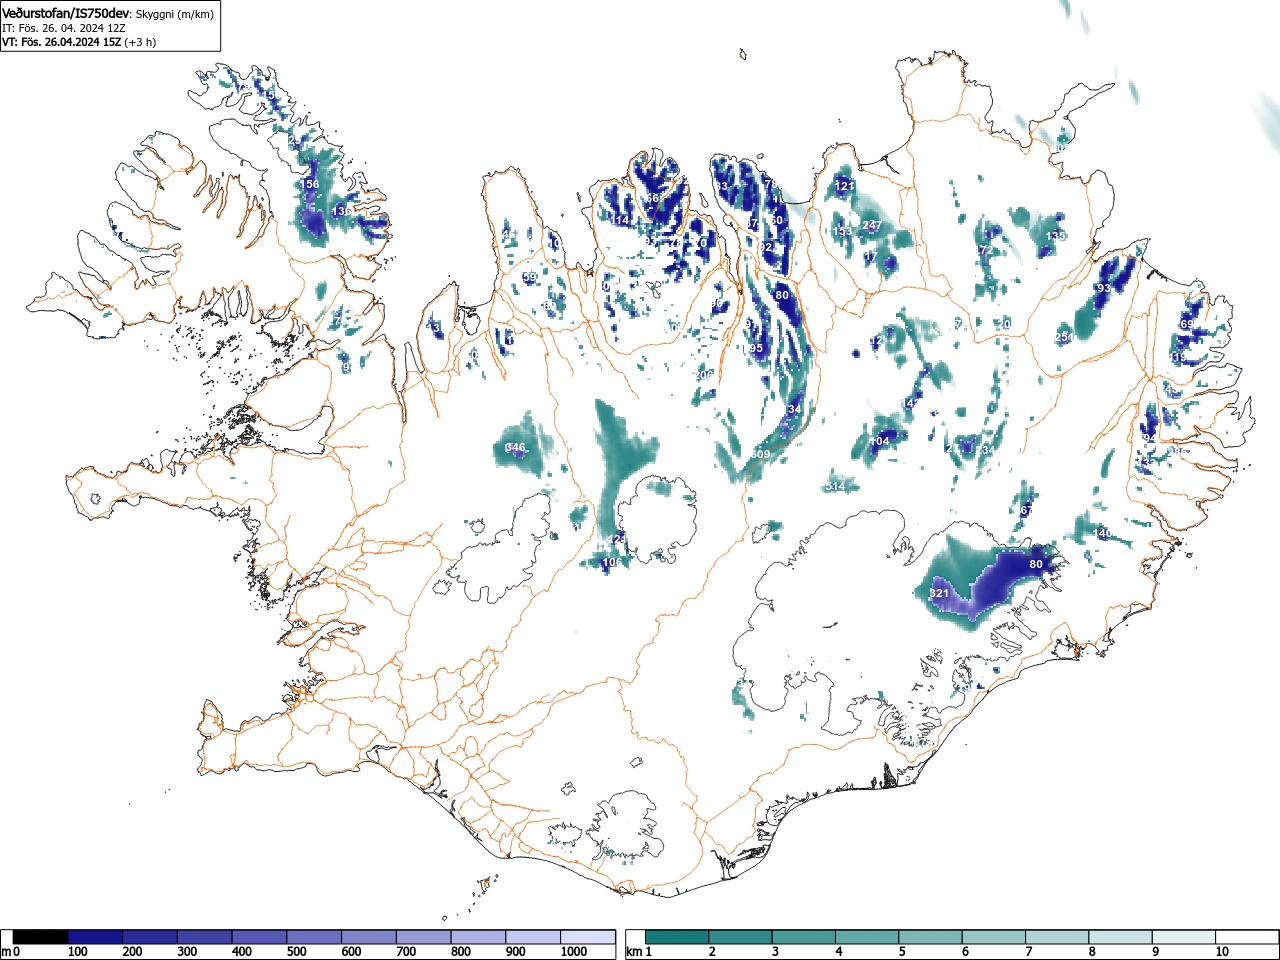Click the darkest blue 100–200 m swatch

pos(96,937)
